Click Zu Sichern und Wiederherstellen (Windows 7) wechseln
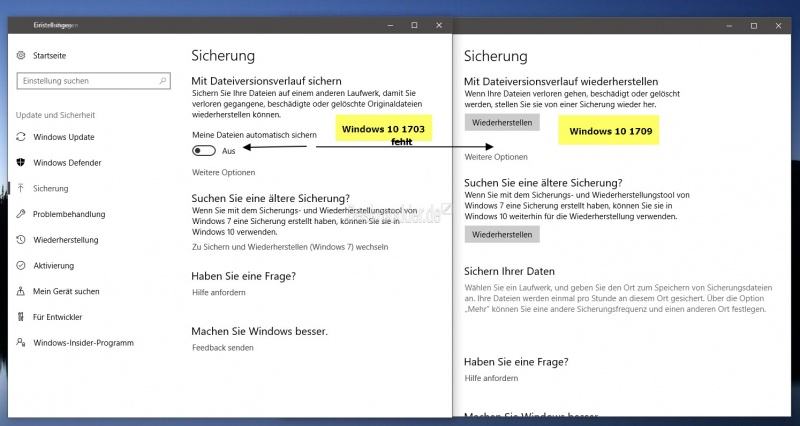The image size is (800, 426). 290,247
